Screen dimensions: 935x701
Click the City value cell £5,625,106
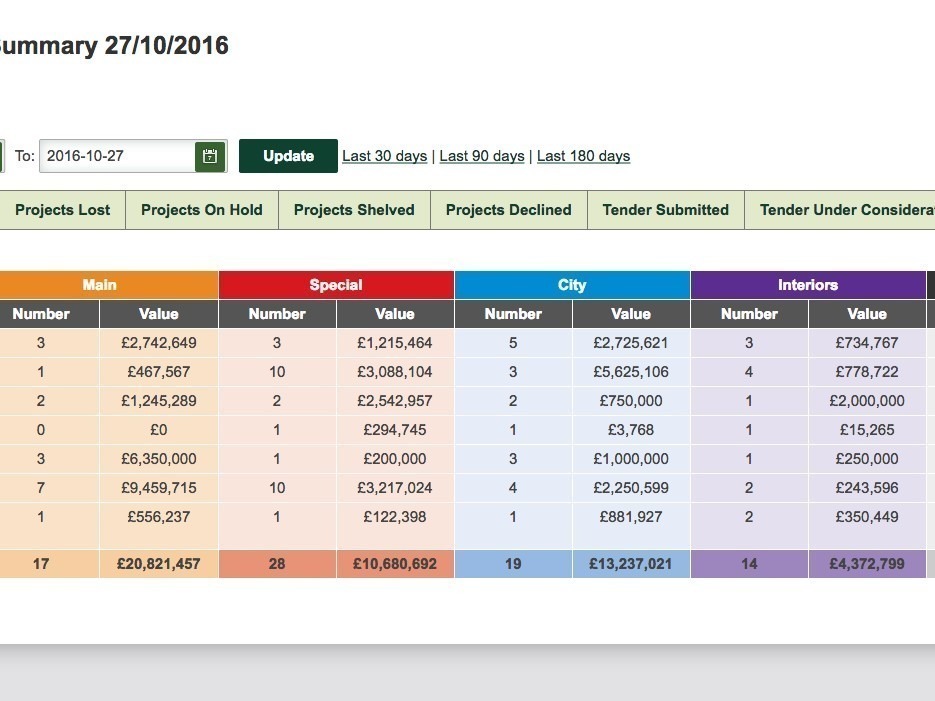point(631,372)
